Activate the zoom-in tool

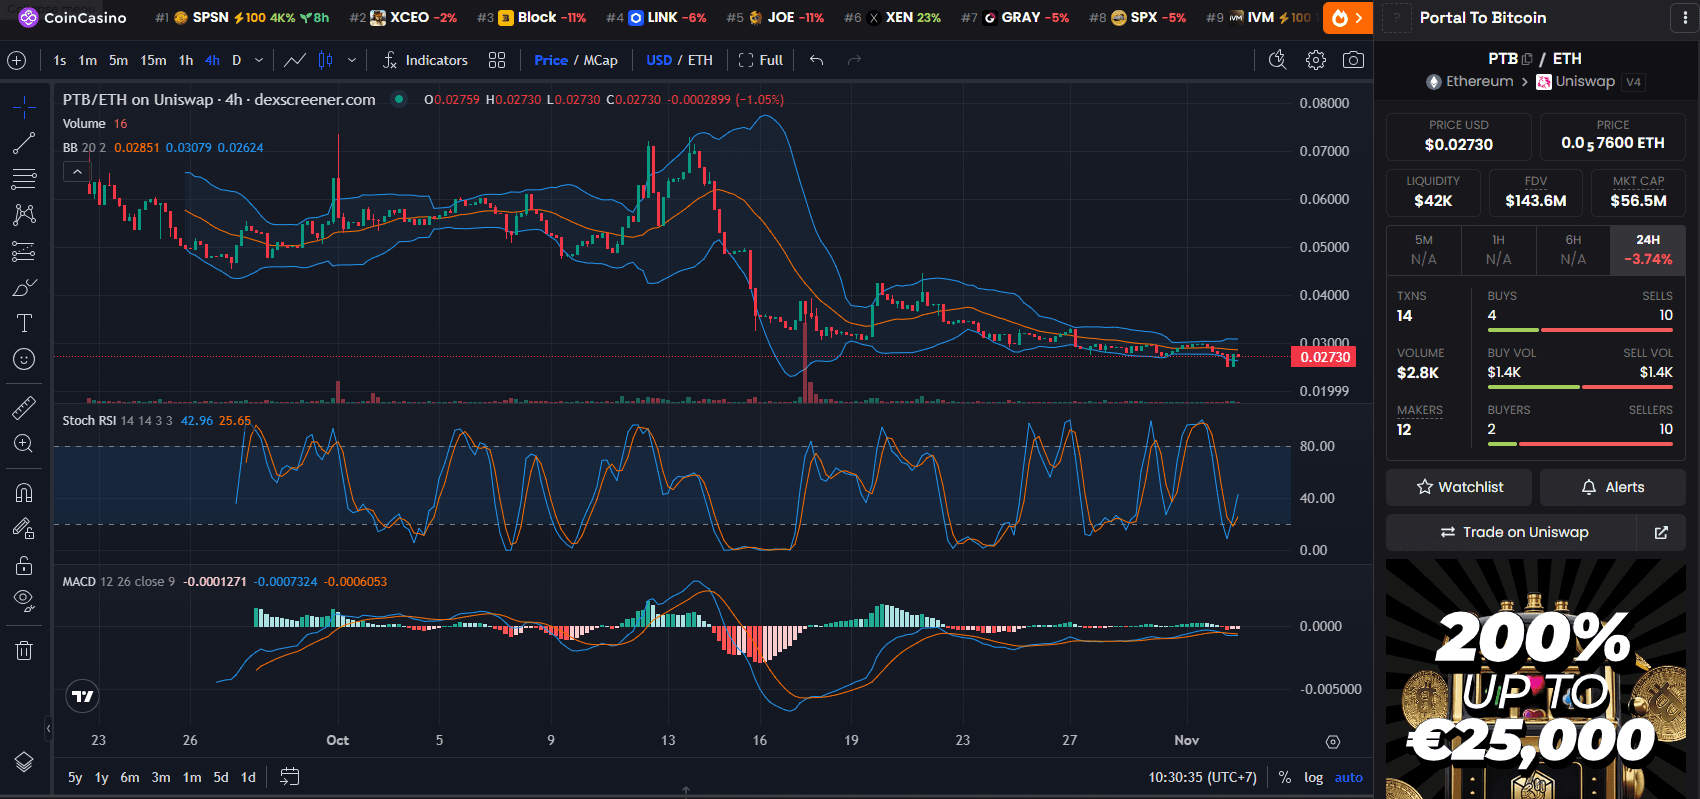pos(24,444)
